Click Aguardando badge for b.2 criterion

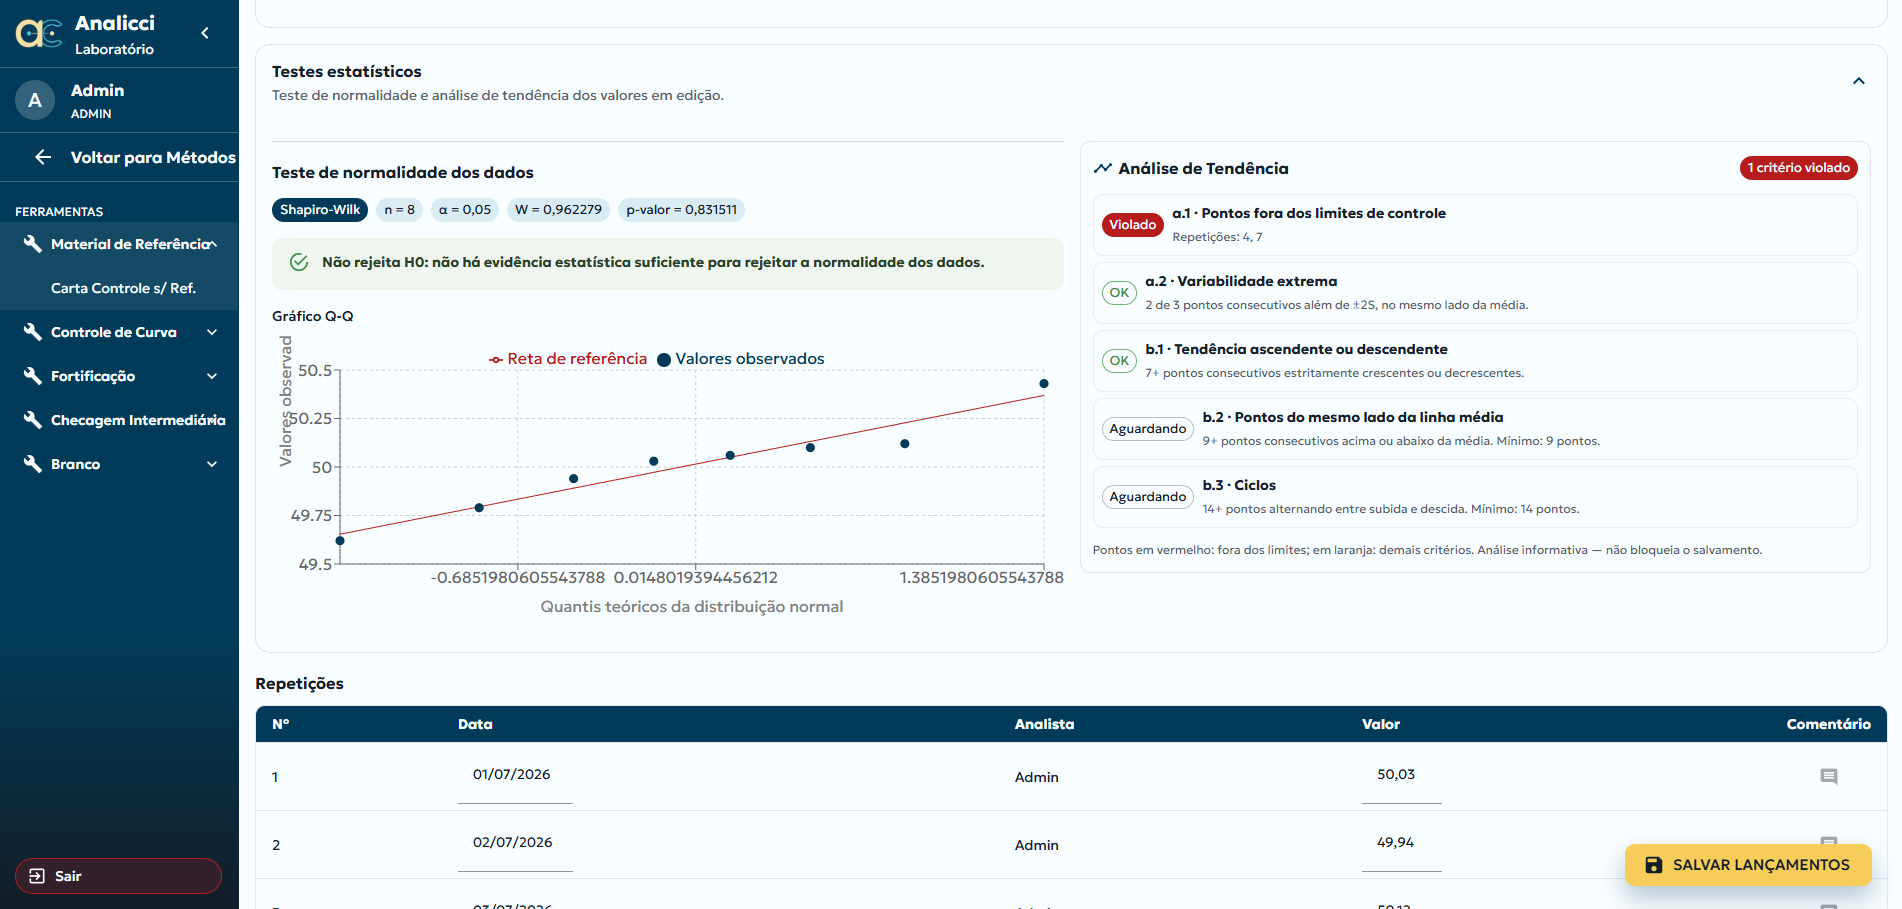(x=1148, y=429)
